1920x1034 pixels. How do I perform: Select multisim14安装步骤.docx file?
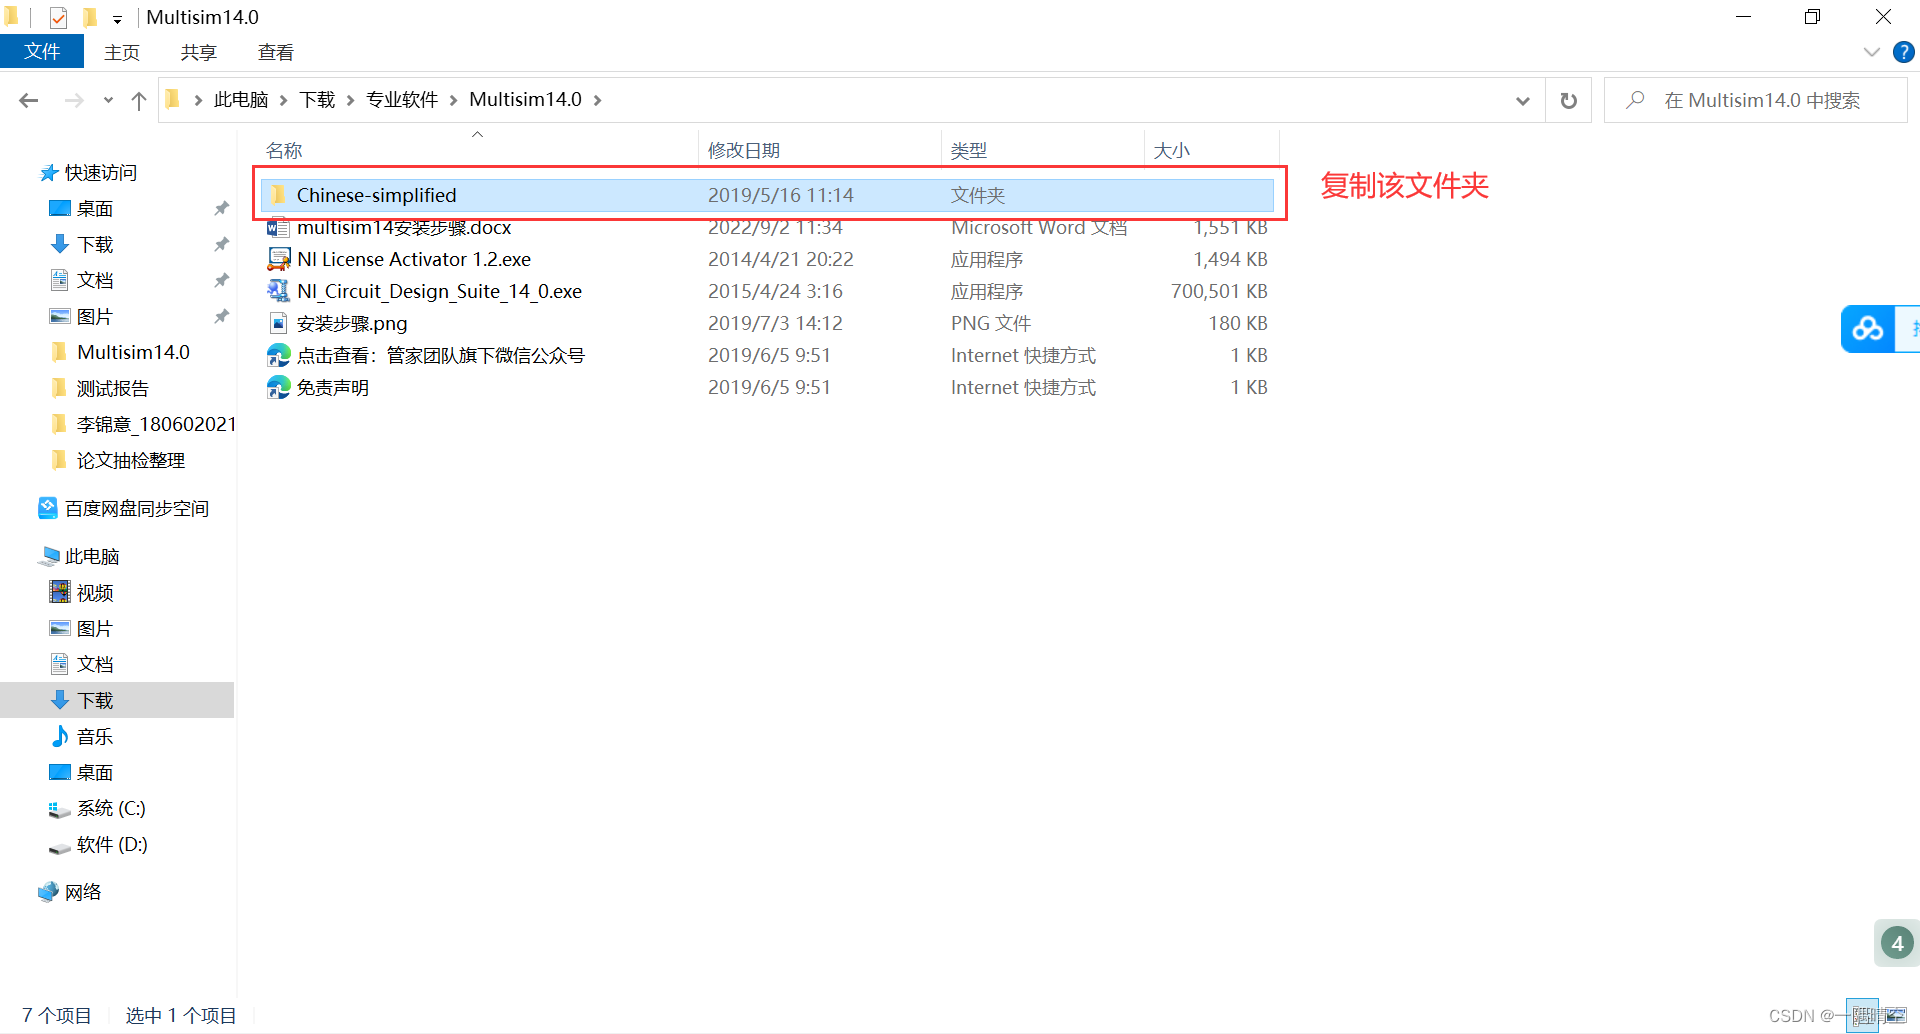[x=767, y=228]
